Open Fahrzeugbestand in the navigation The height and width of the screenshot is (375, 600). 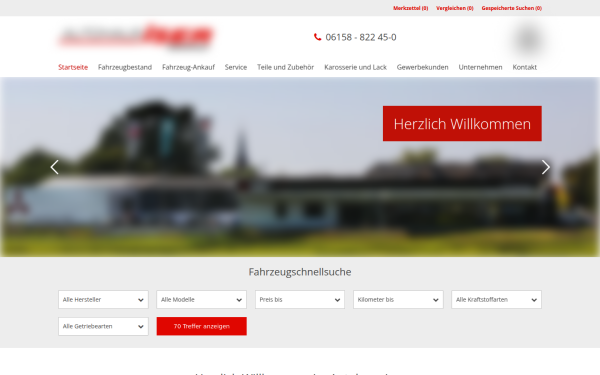(x=125, y=67)
